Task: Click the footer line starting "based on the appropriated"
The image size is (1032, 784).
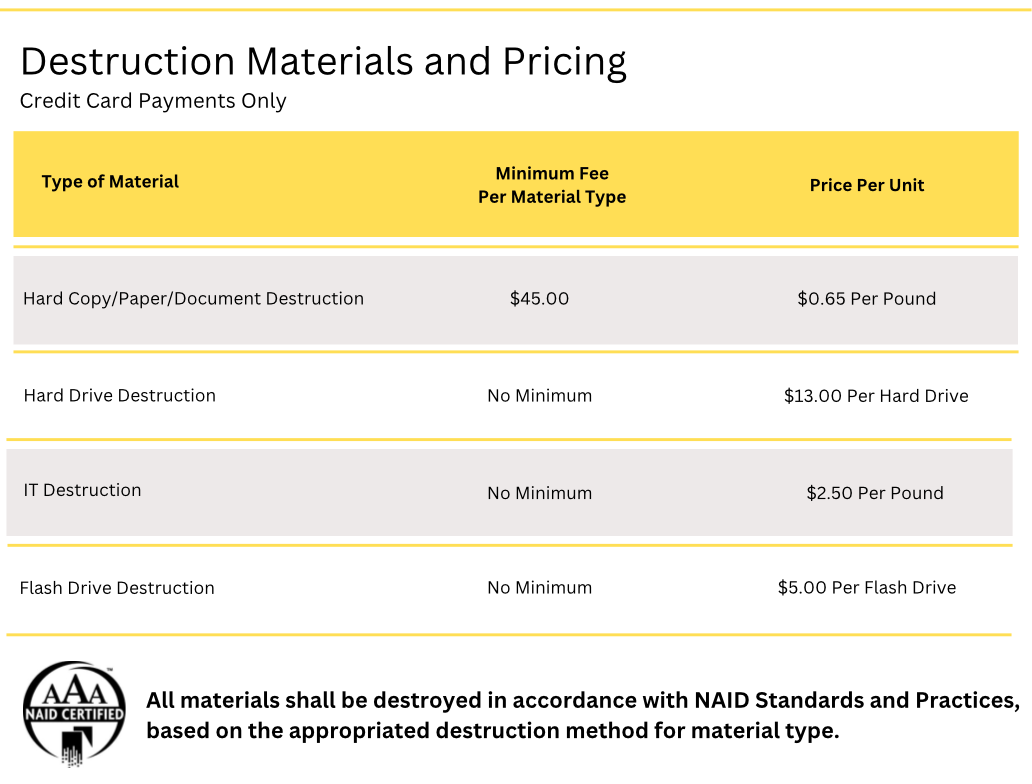Action: point(492,730)
